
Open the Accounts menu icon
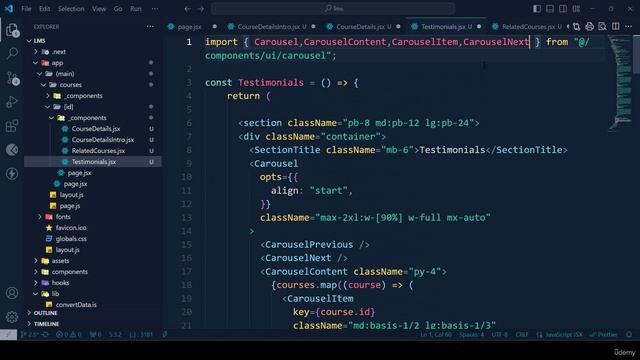[x=12, y=293]
